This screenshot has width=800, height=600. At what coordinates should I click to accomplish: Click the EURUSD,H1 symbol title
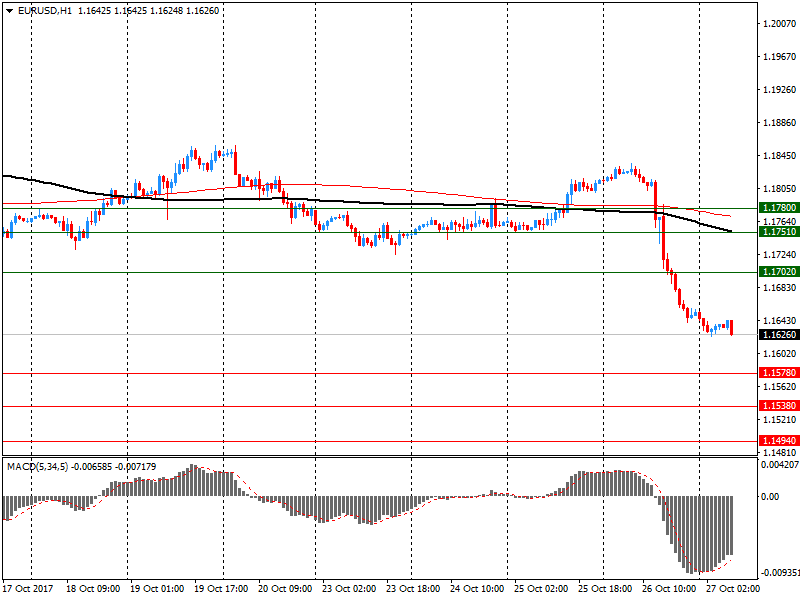tap(45, 11)
